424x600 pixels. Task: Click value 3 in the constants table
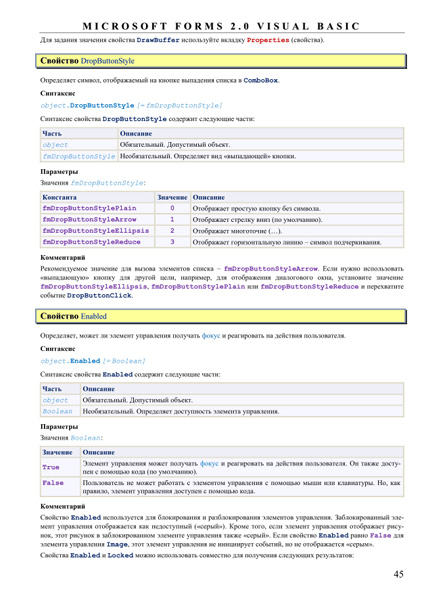coord(172,242)
